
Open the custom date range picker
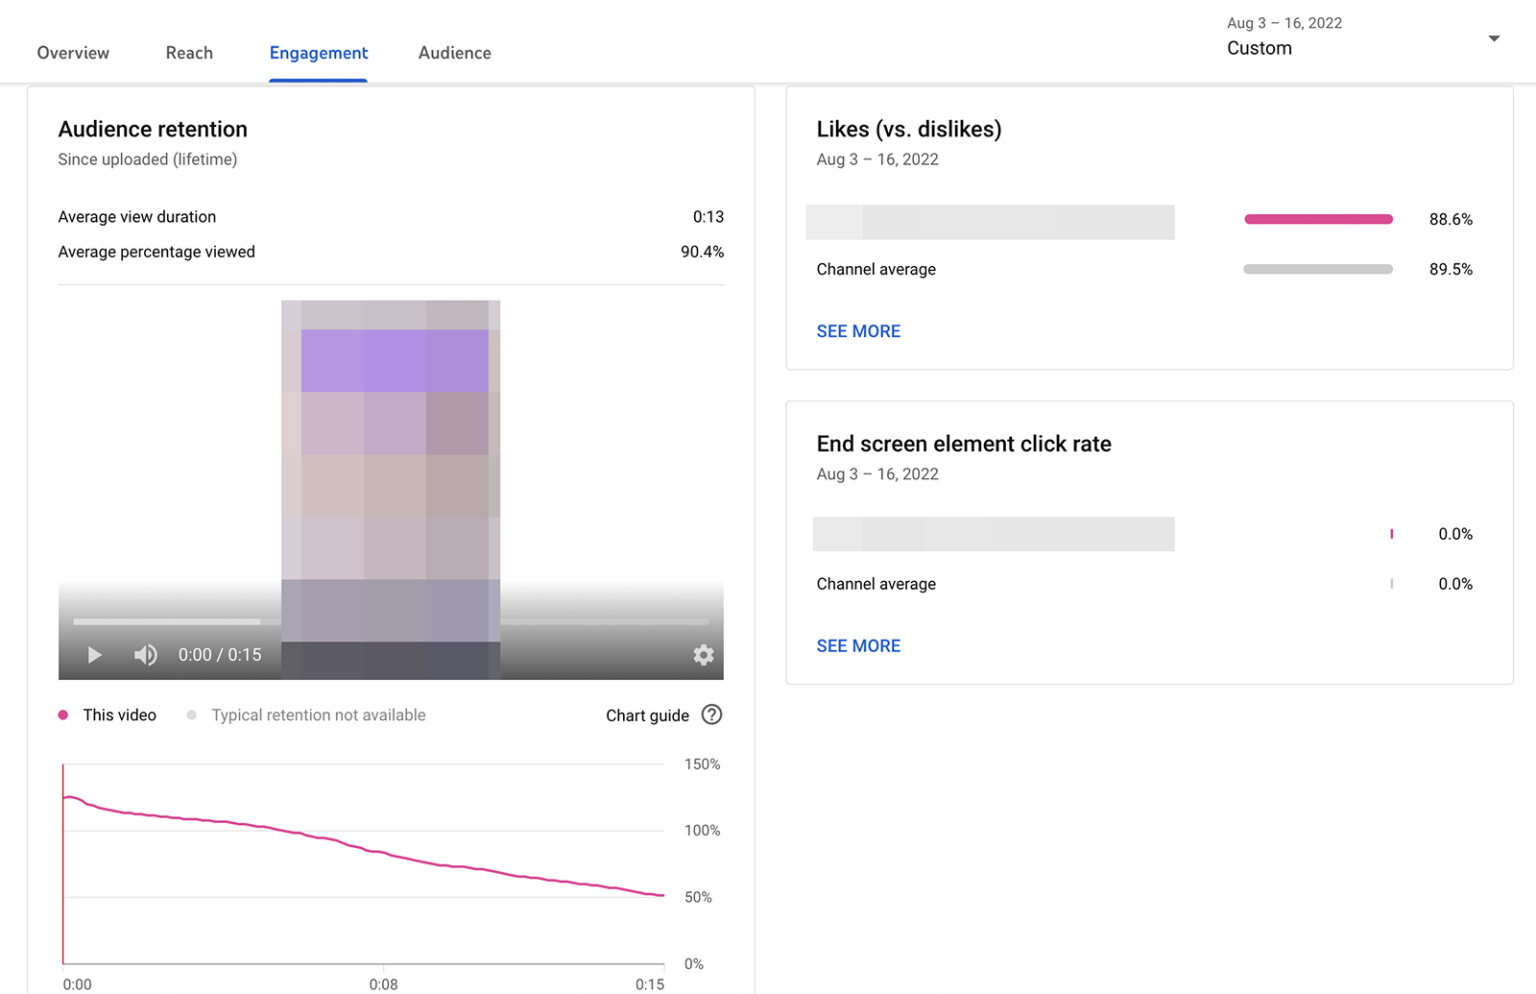1259,47
